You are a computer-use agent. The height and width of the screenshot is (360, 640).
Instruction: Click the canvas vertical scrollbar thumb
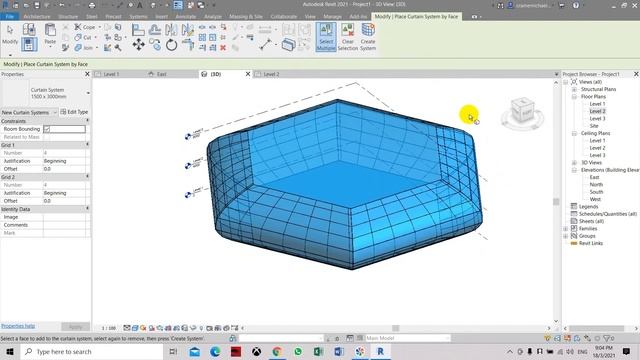coord(556,202)
